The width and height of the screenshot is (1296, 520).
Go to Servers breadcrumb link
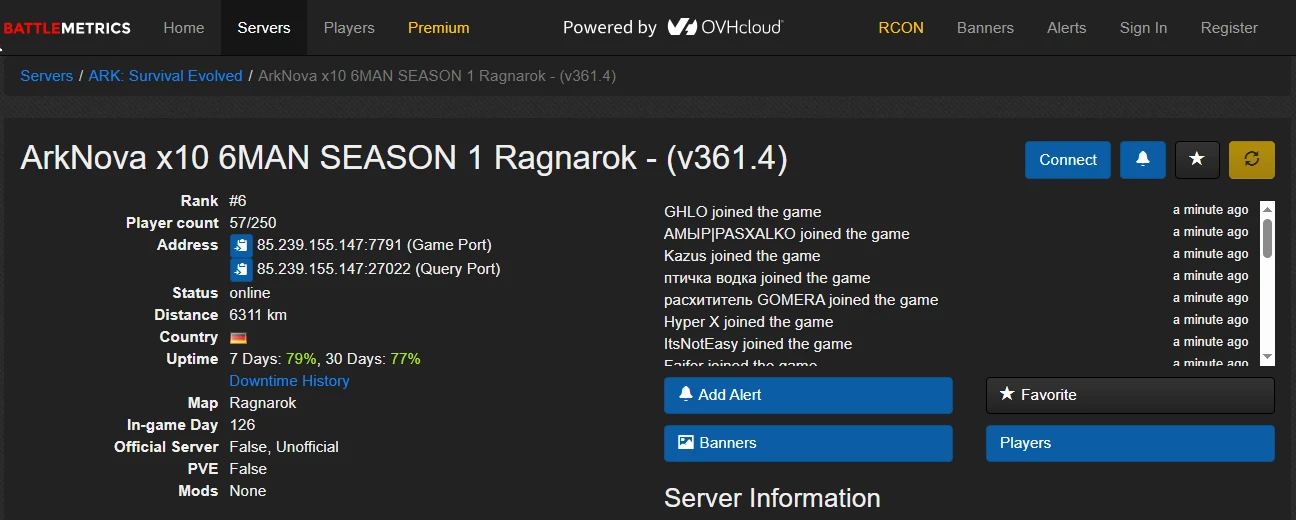47,75
